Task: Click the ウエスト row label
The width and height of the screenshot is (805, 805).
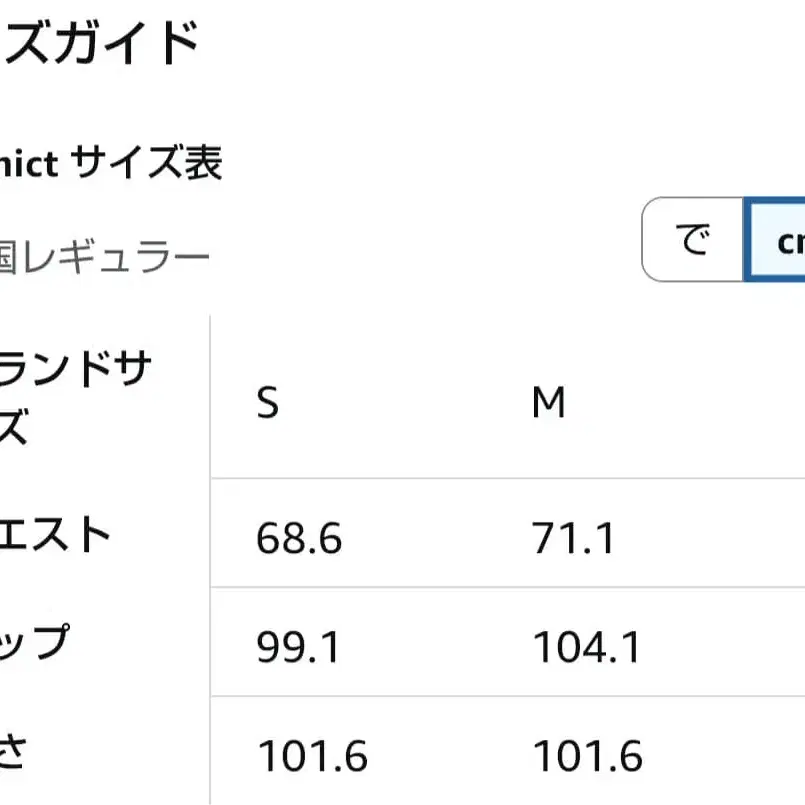Action: click(x=60, y=535)
